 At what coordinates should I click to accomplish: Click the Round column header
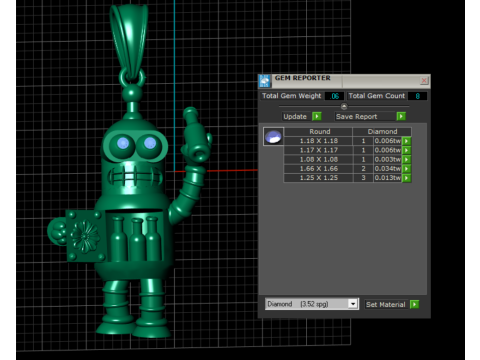(x=319, y=132)
